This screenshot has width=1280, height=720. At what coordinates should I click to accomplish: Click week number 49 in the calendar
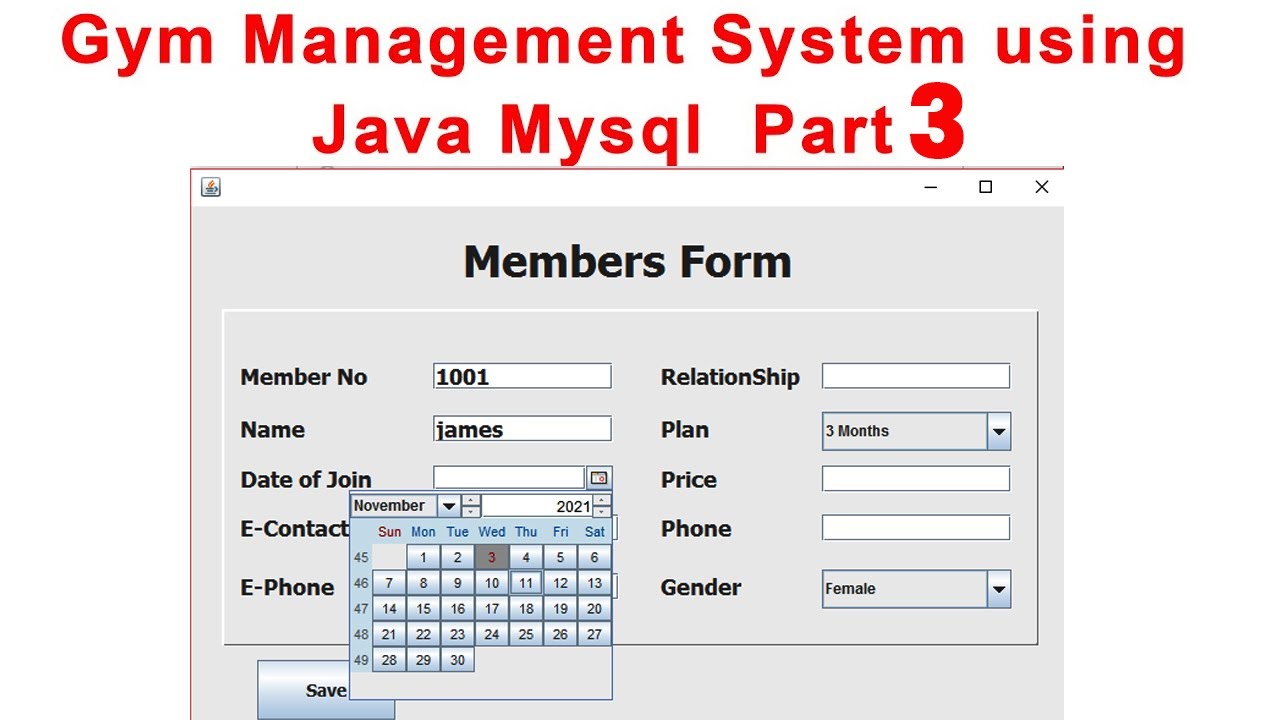361,660
